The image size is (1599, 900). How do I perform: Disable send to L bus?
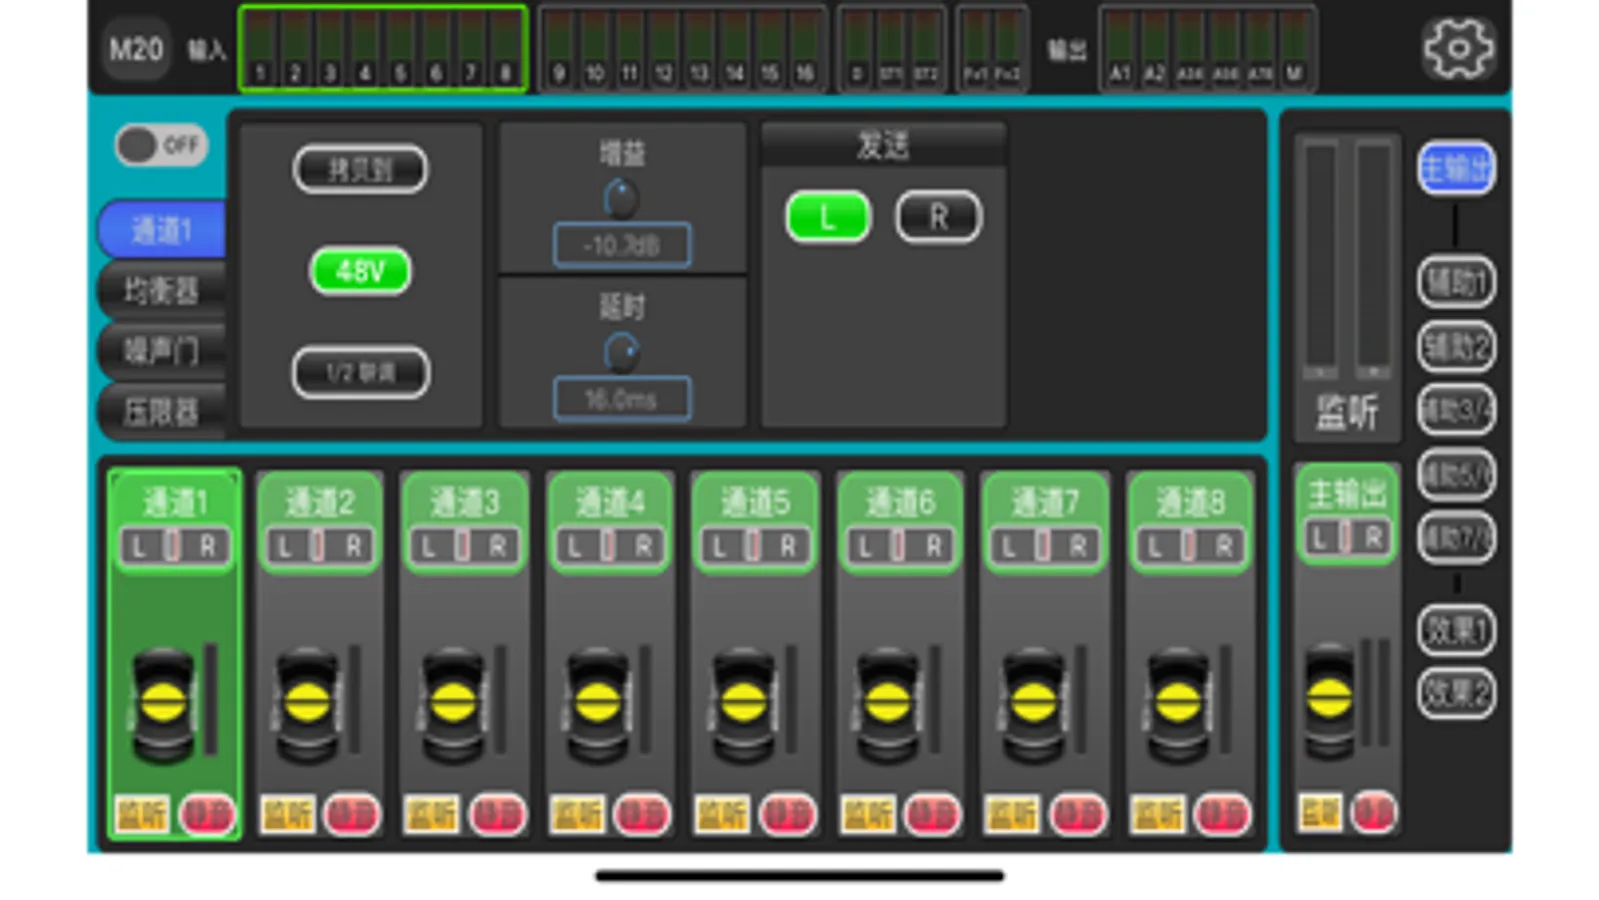[x=828, y=217]
